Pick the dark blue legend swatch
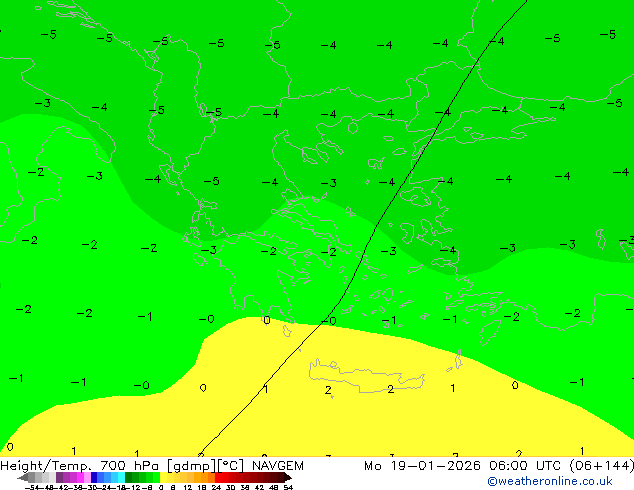This screenshot has height=490, width=634. click(x=94, y=477)
